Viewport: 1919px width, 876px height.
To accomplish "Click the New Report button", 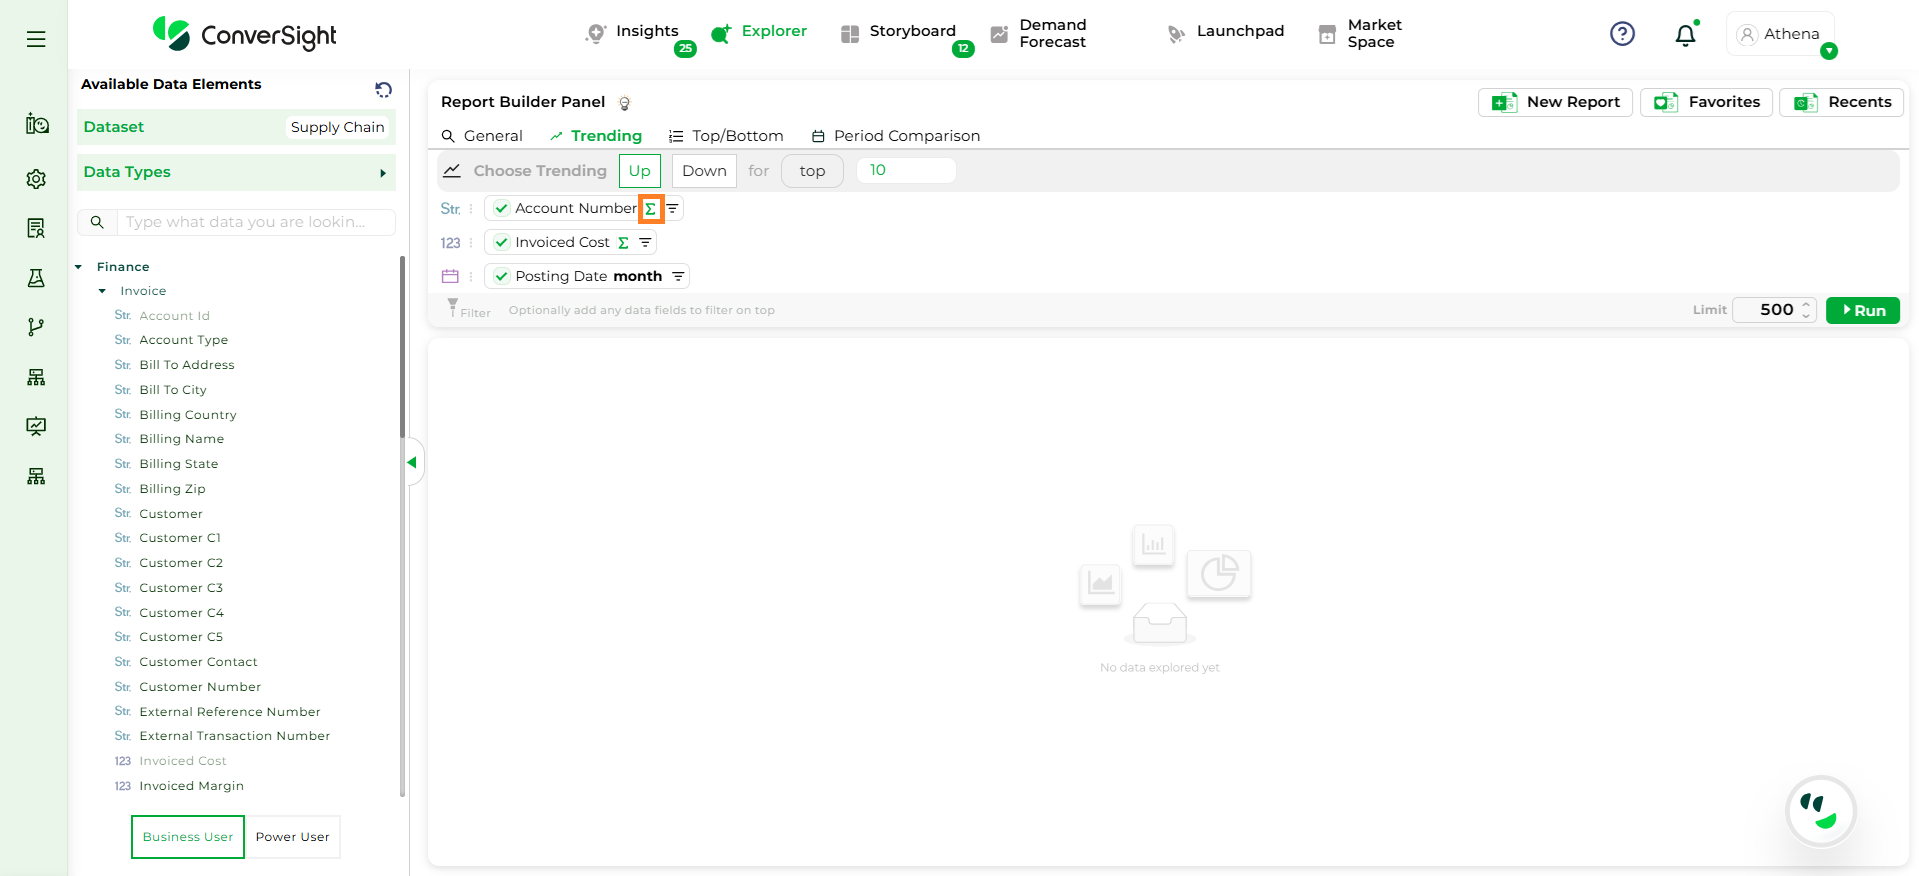I will pos(1555,102).
